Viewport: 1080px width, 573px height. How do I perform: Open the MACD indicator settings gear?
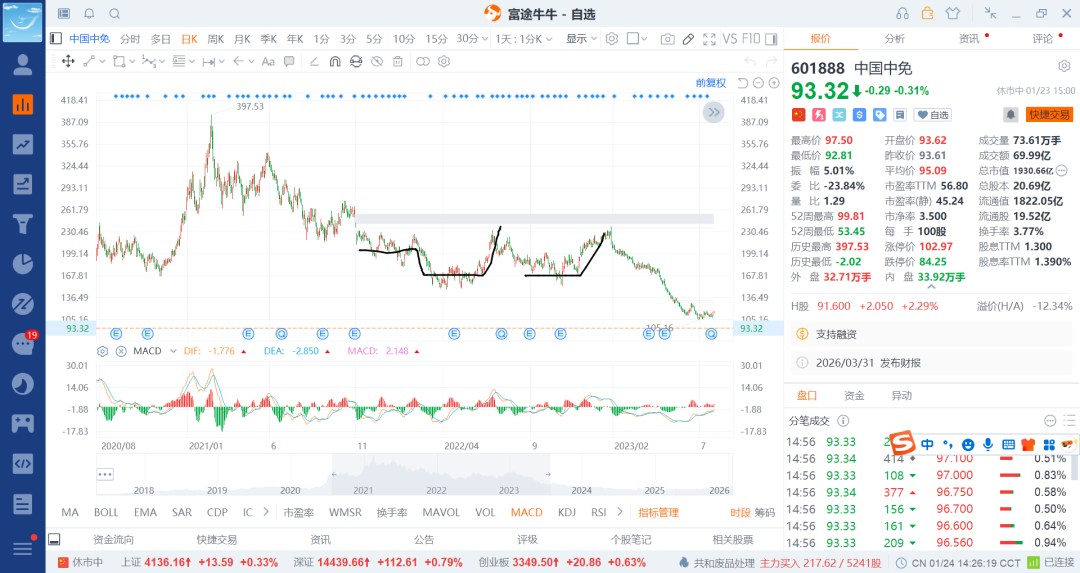coord(103,351)
